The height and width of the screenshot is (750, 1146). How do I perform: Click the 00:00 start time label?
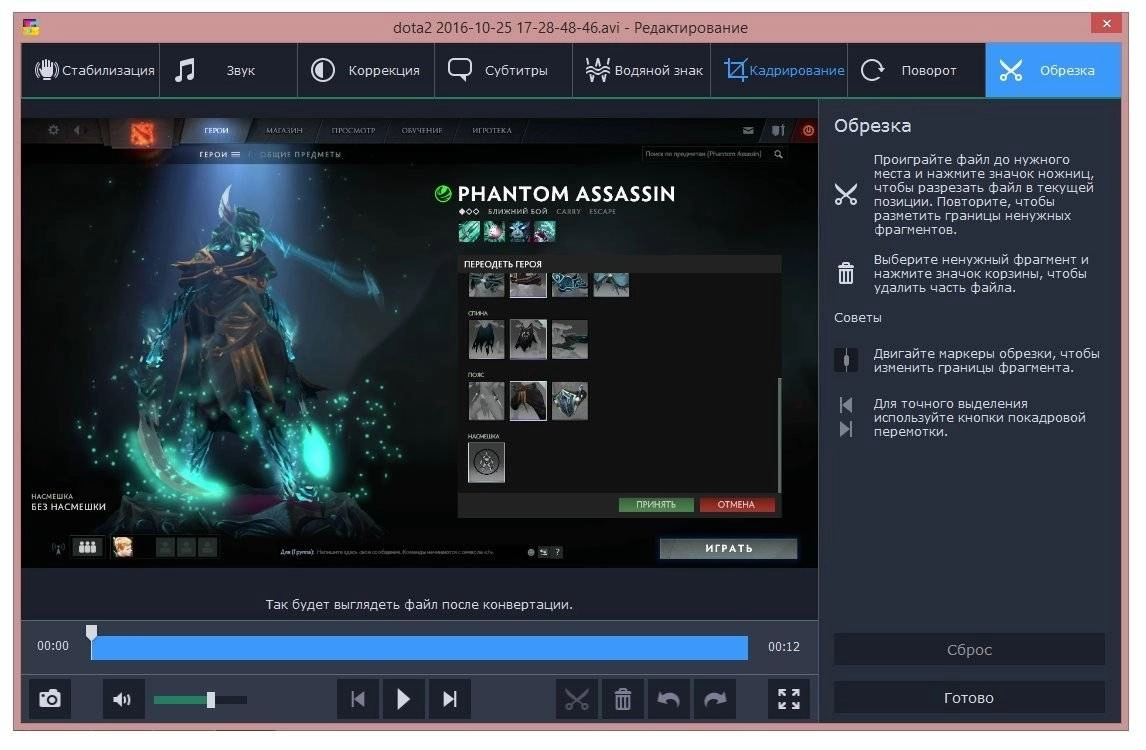pyautogui.click(x=53, y=646)
